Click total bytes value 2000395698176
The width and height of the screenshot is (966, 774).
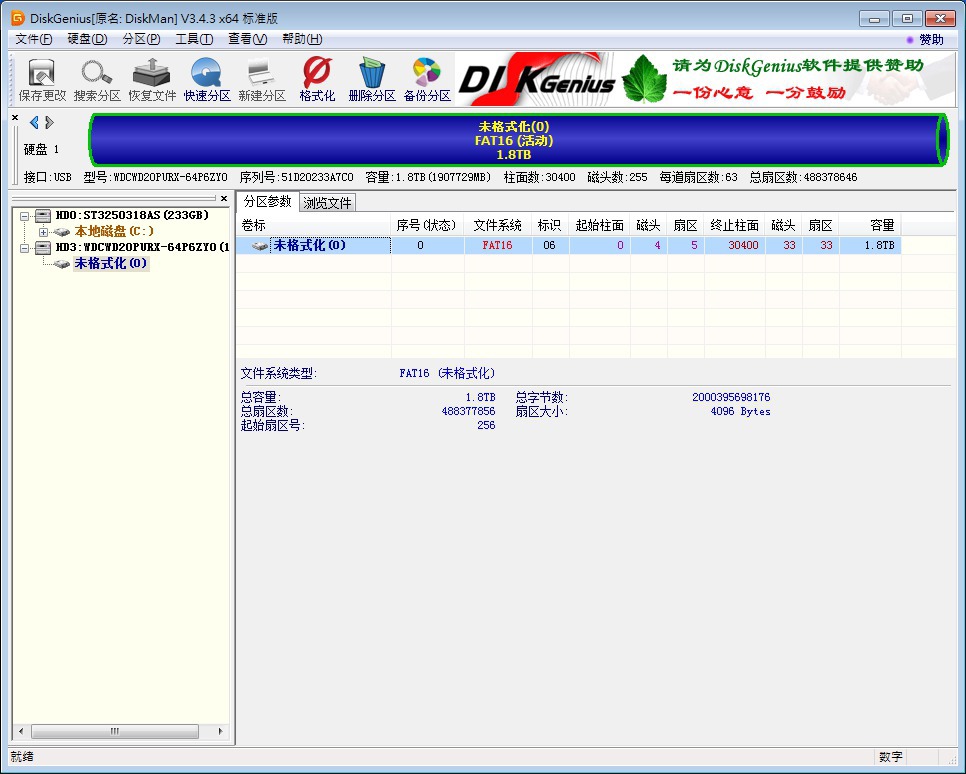(x=731, y=397)
